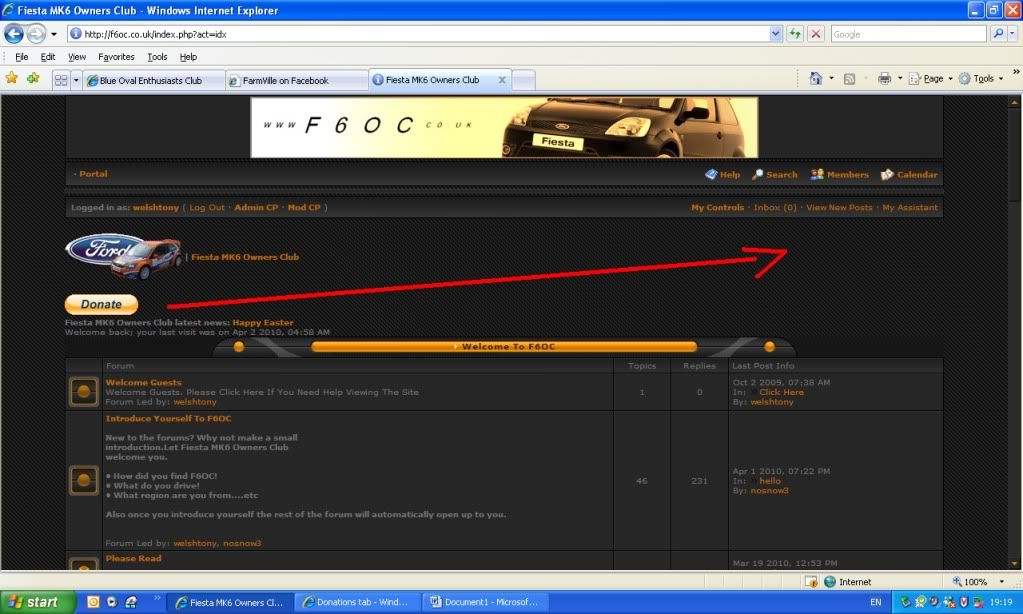Click the Add to Favorites icon

click(x=33, y=79)
